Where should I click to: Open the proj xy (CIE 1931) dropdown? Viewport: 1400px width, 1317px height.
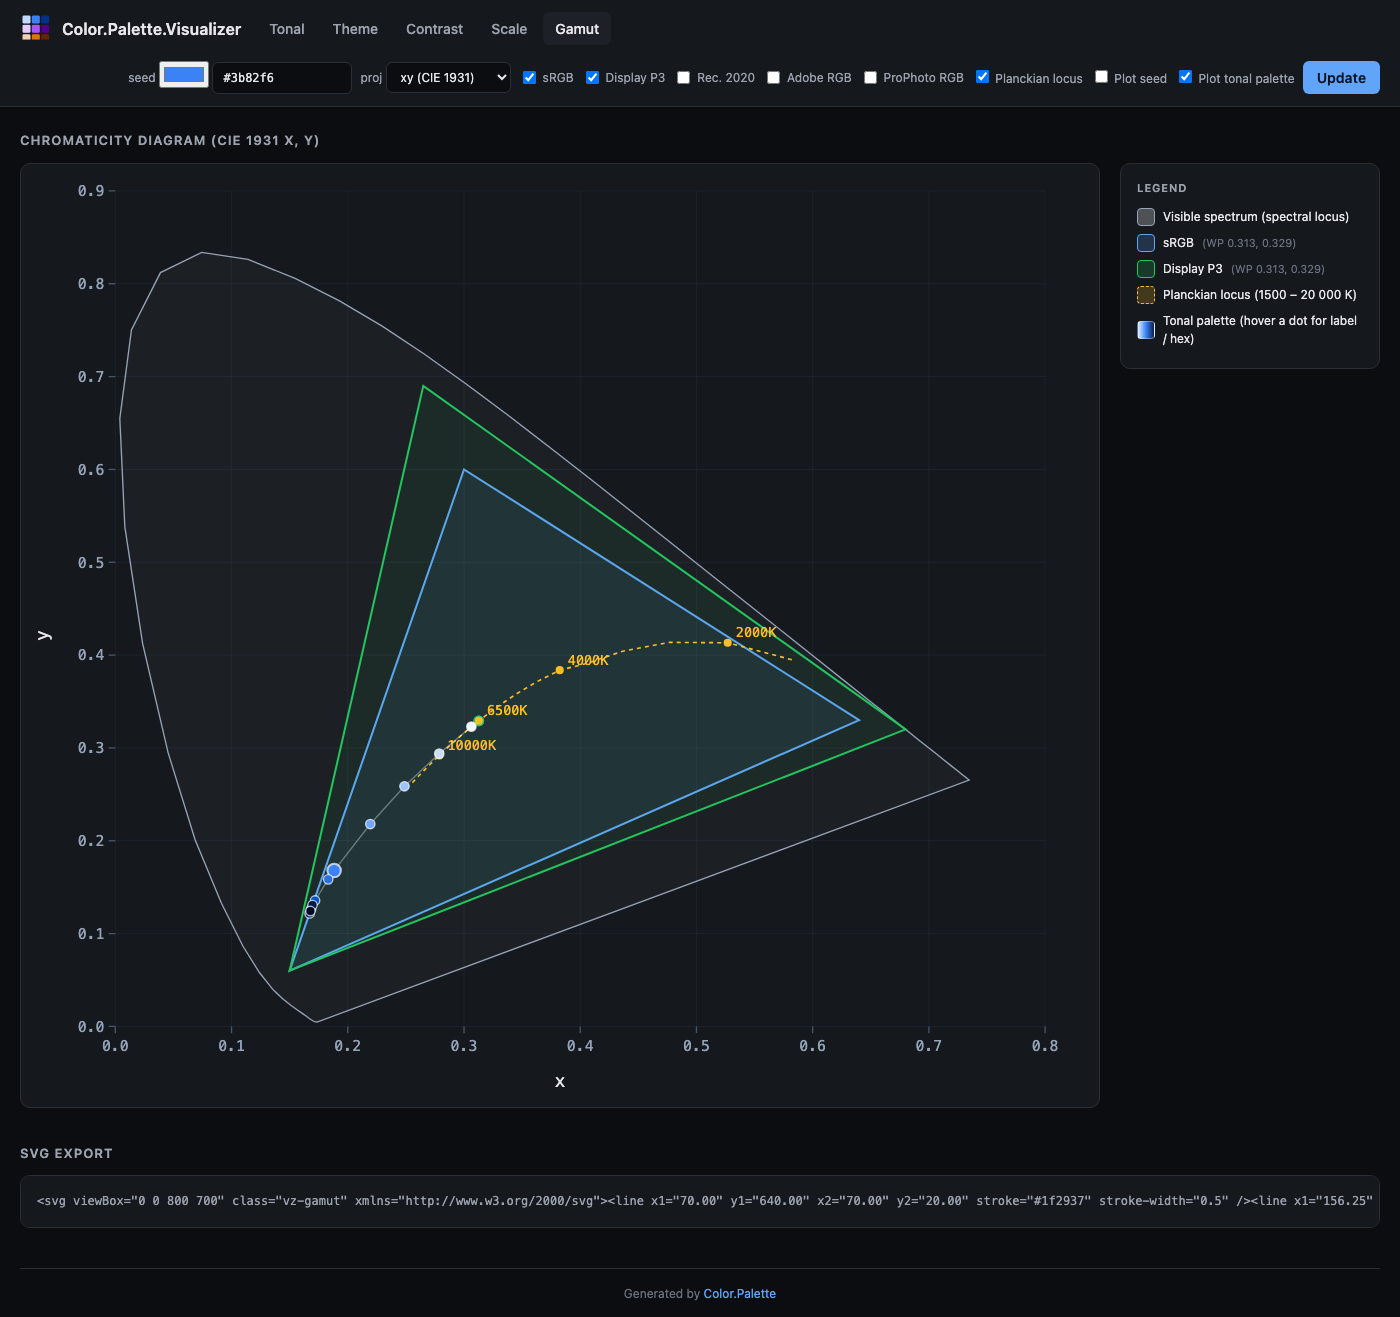coord(448,78)
